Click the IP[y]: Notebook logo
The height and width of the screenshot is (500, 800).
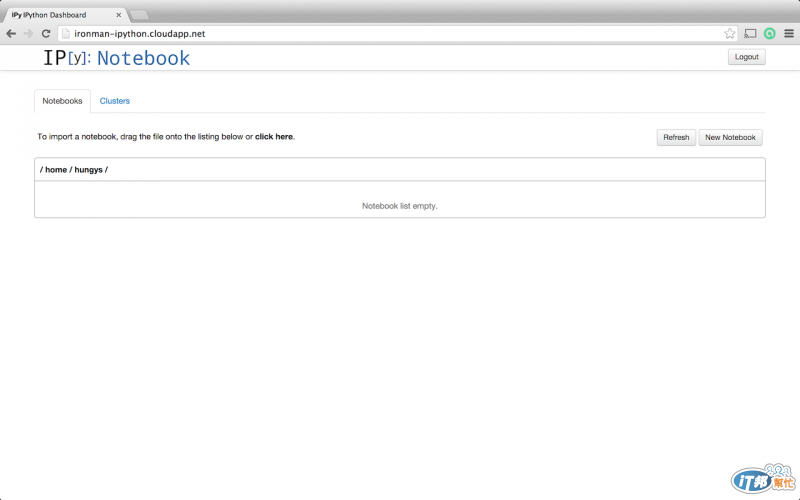click(x=116, y=58)
